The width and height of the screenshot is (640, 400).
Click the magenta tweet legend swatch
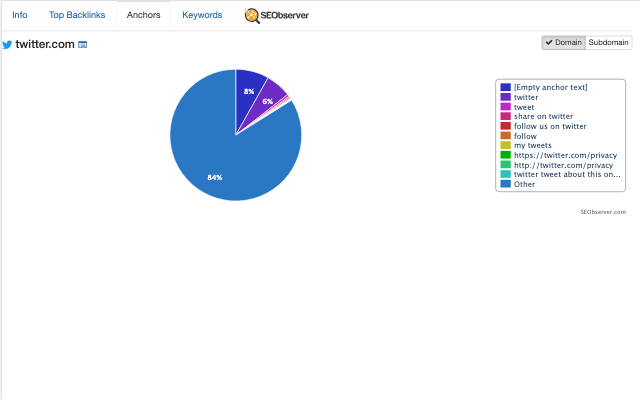tap(505, 107)
